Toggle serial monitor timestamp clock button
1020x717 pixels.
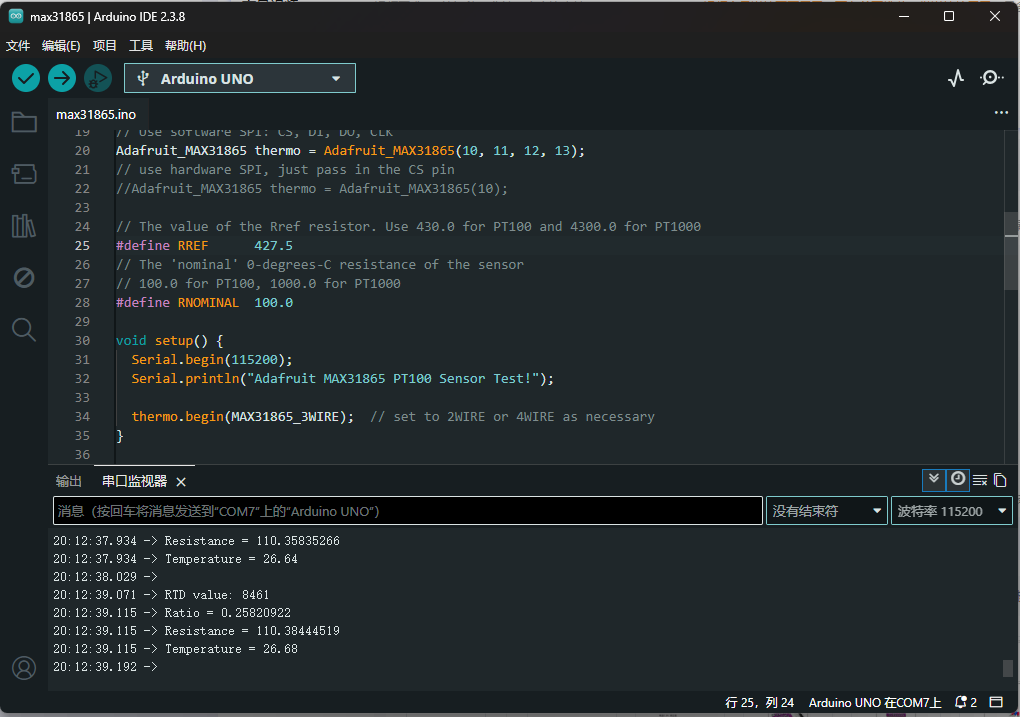point(958,480)
